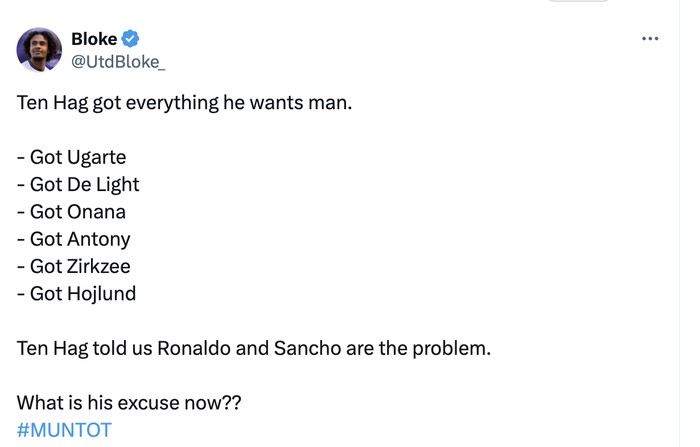Click the partially visible button at top edge
Screen dimensions: 700x447
tap(579, 2)
